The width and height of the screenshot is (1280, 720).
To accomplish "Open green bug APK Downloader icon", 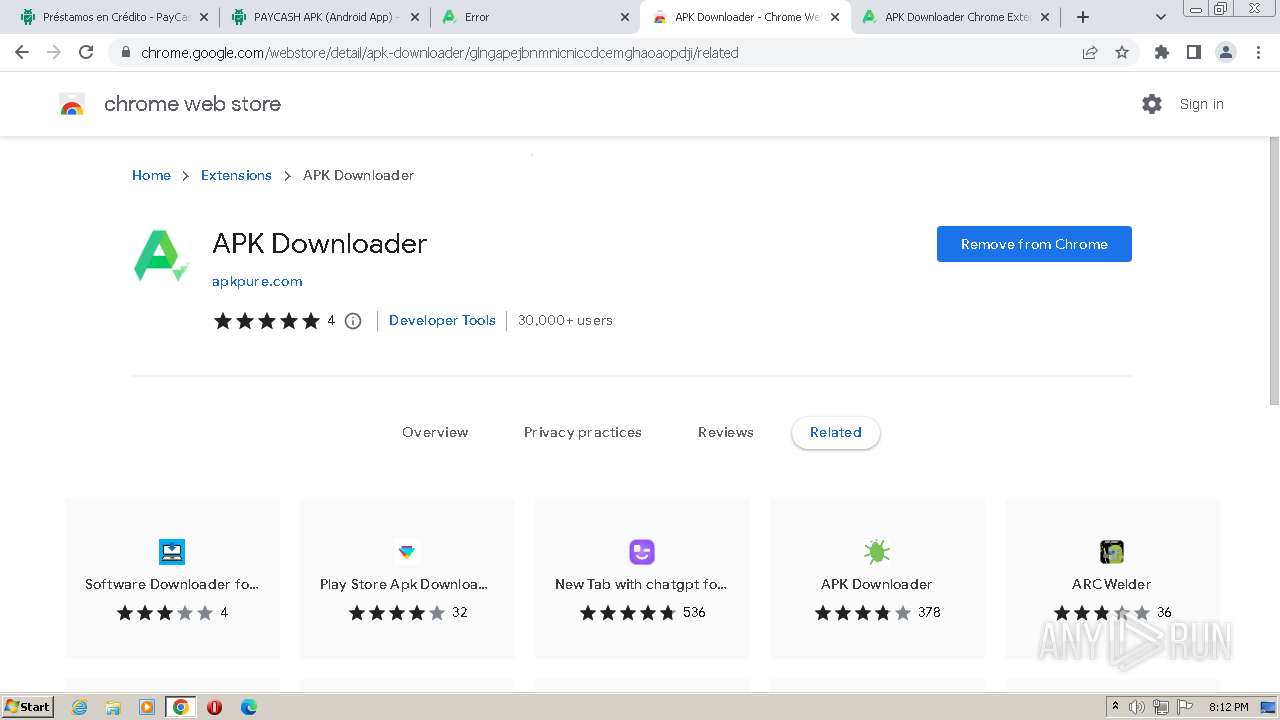I will (877, 552).
